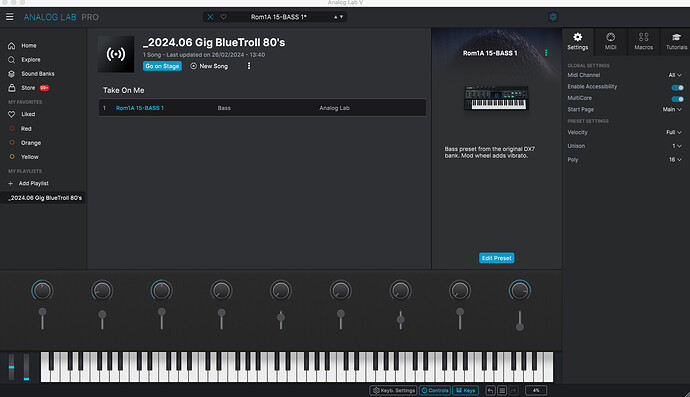Go to the Home page
690x397 pixels.
click(29, 45)
